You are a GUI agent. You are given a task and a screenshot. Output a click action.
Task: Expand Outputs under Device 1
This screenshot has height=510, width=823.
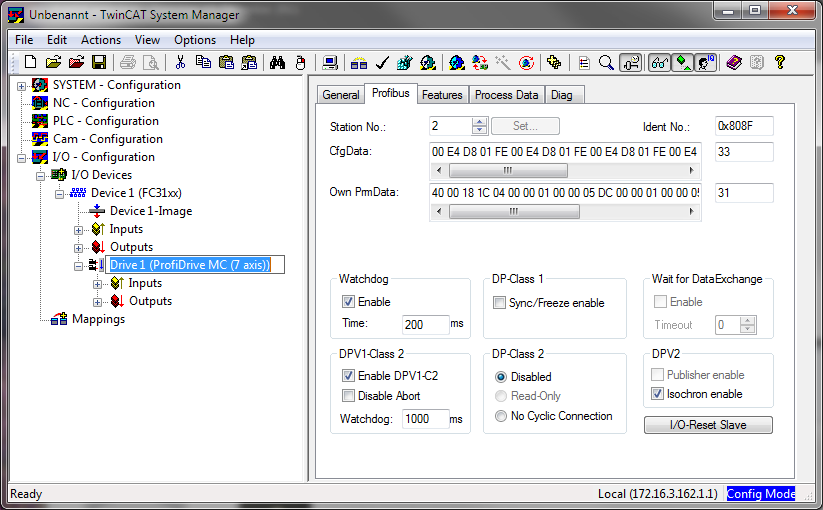coord(78,248)
